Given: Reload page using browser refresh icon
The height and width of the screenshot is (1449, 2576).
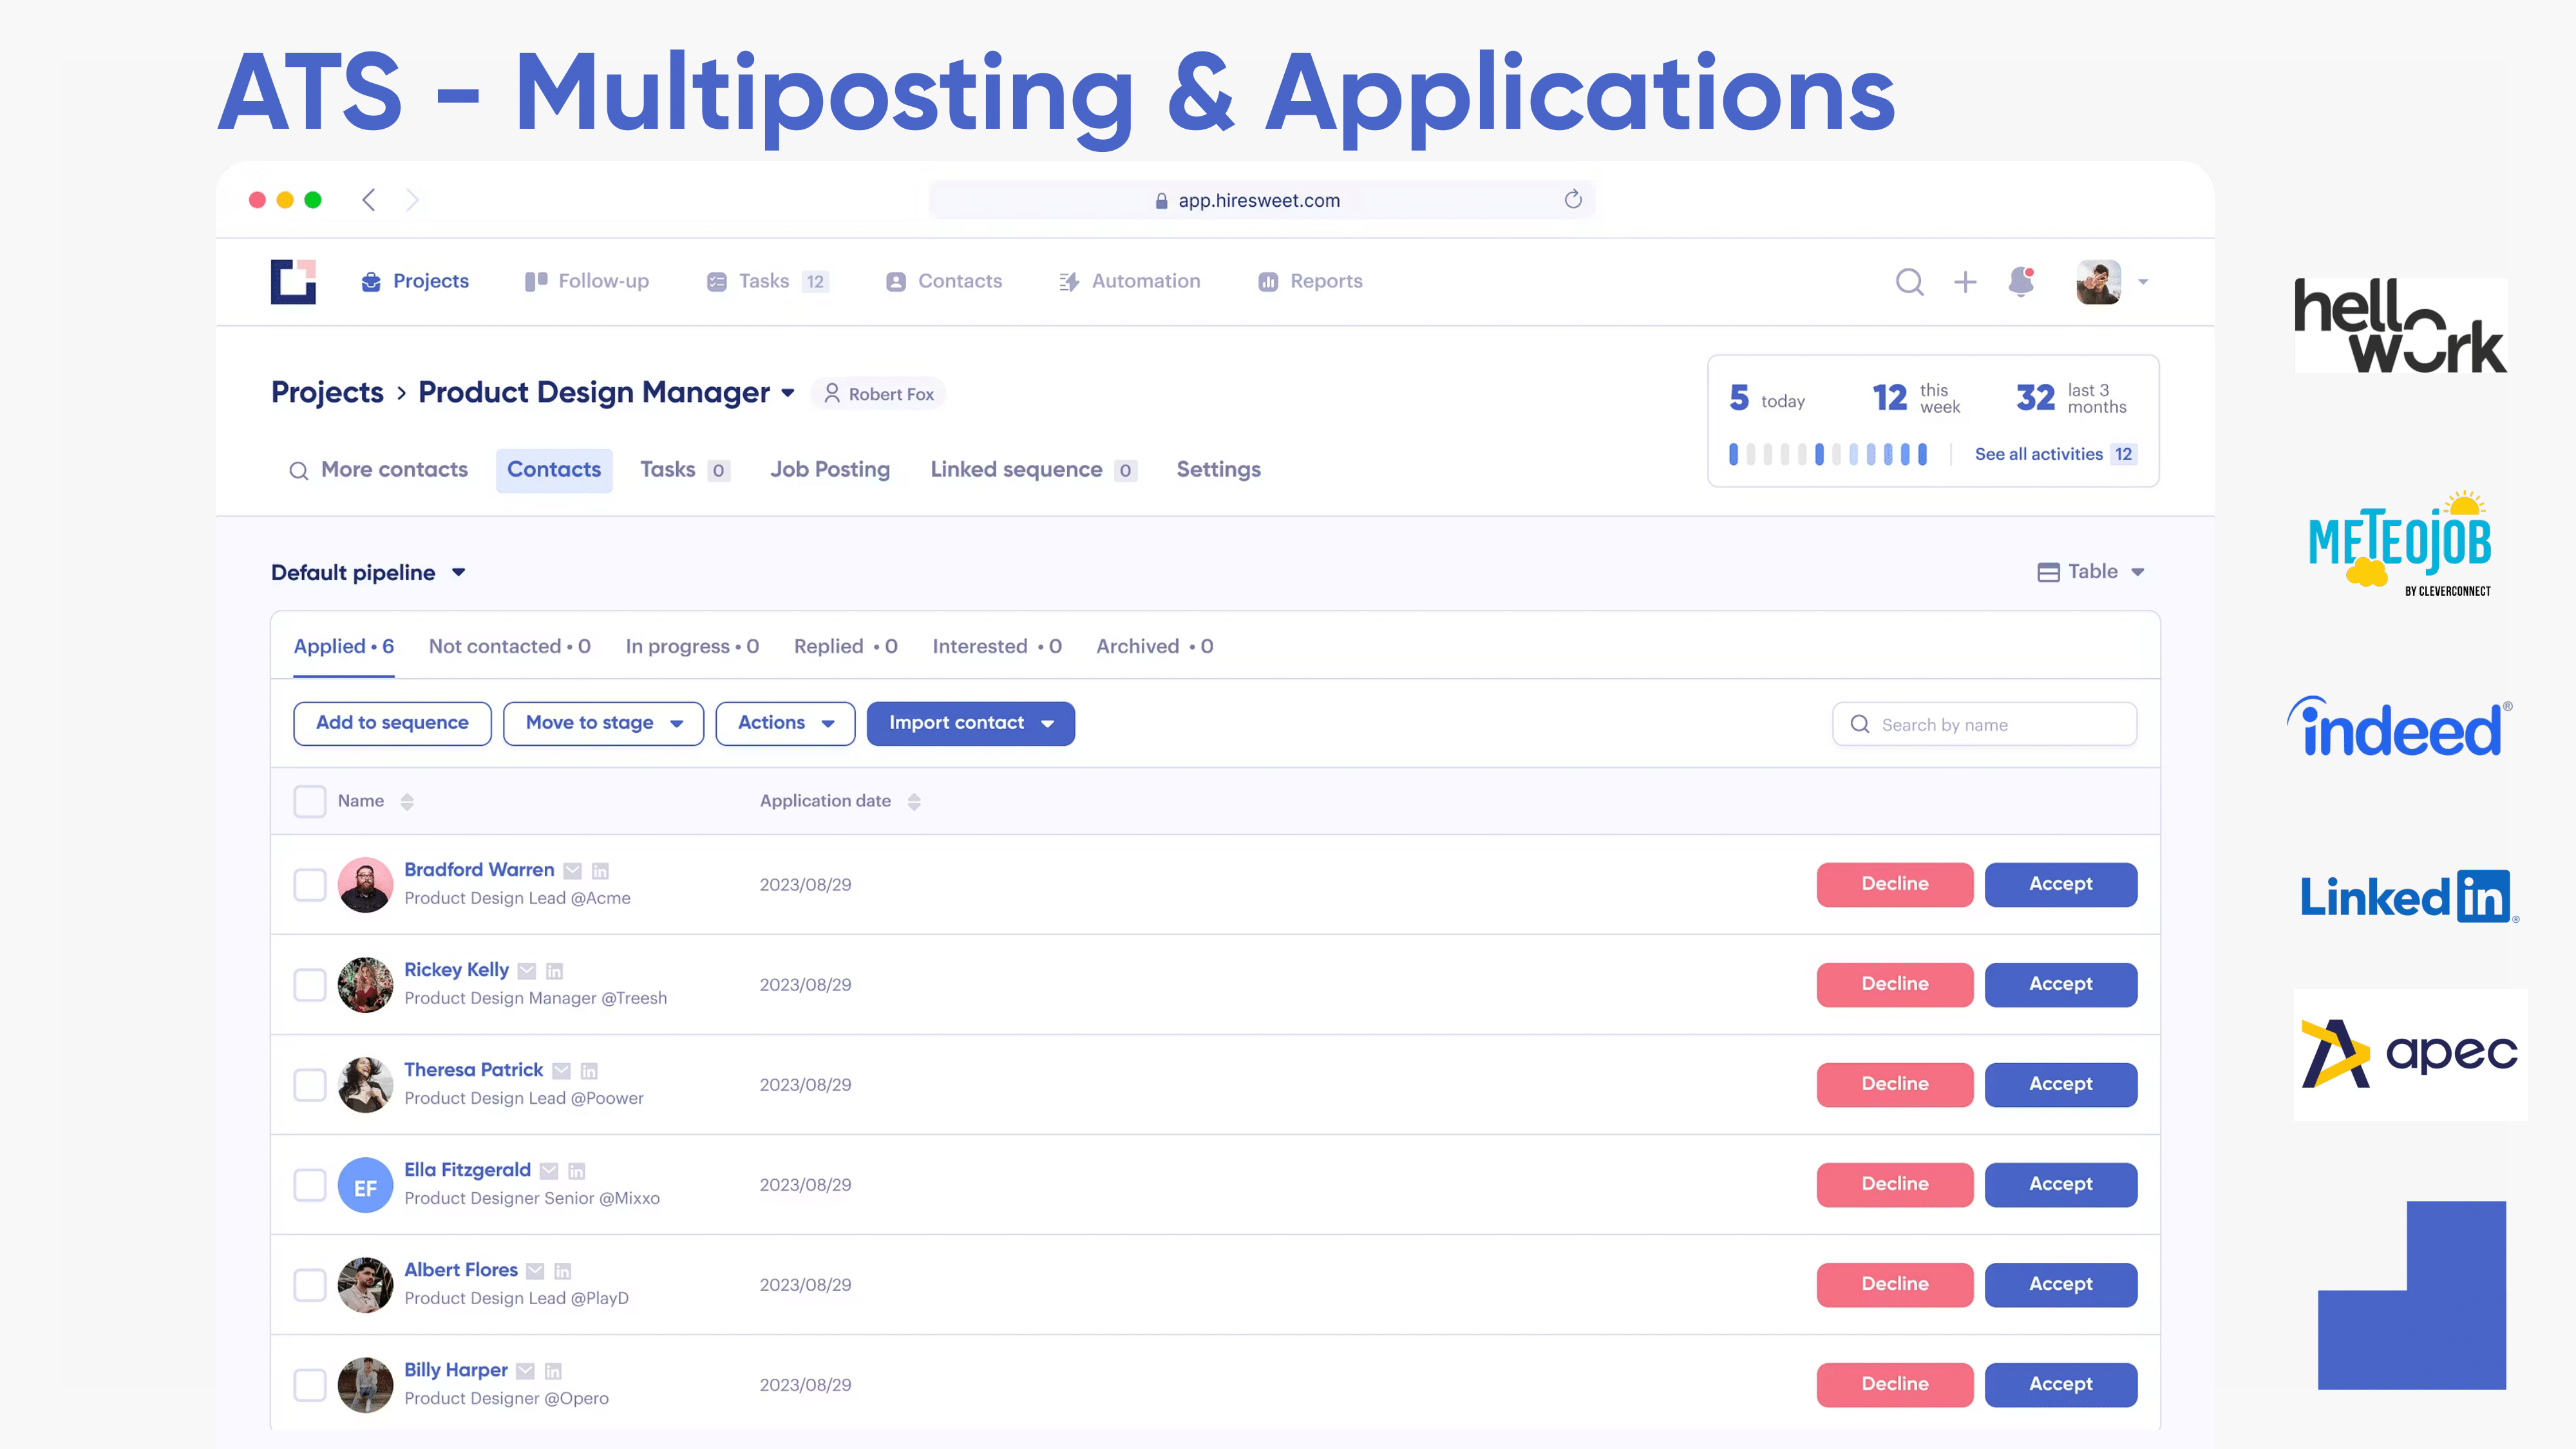Looking at the screenshot, I should tap(1573, 200).
